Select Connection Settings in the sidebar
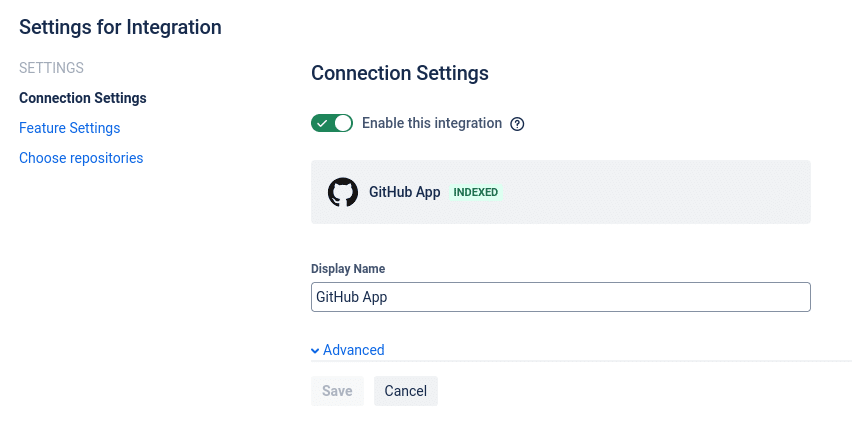The height and width of the screenshot is (446, 852). [83, 98]
